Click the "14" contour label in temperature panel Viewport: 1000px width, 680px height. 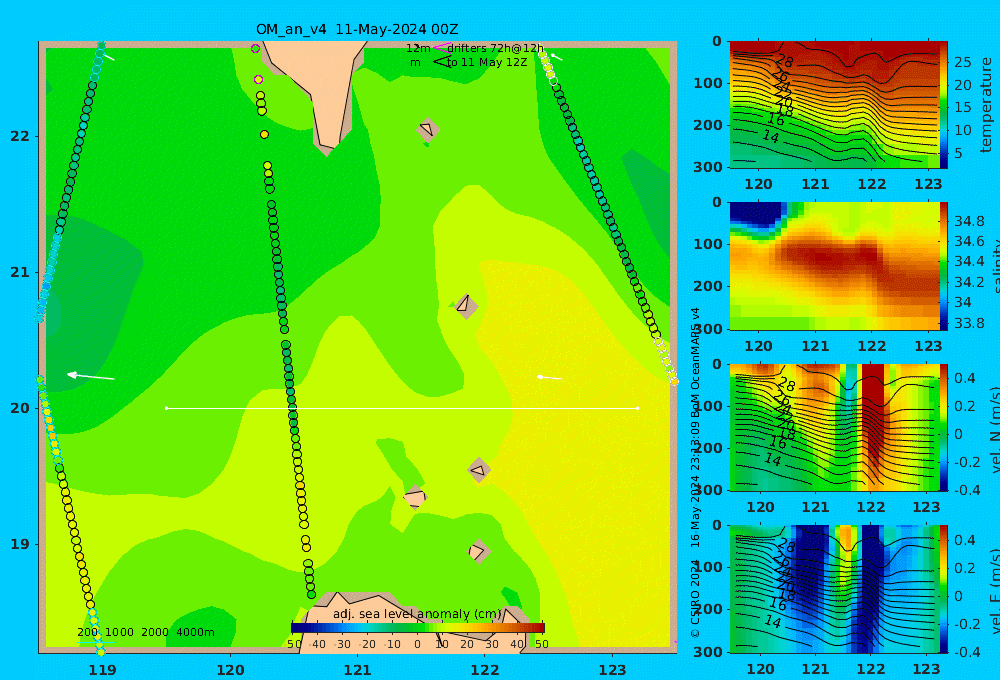(x=770, y=136)
